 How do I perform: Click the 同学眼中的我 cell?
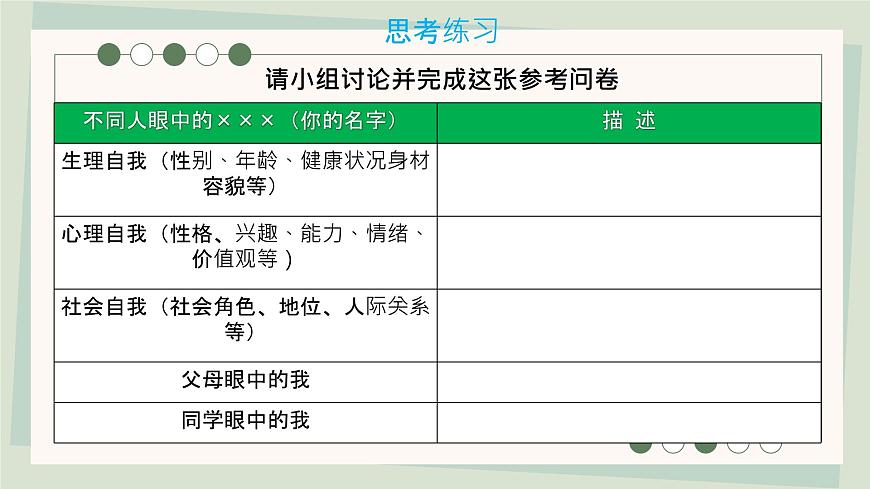click(246, 422)
